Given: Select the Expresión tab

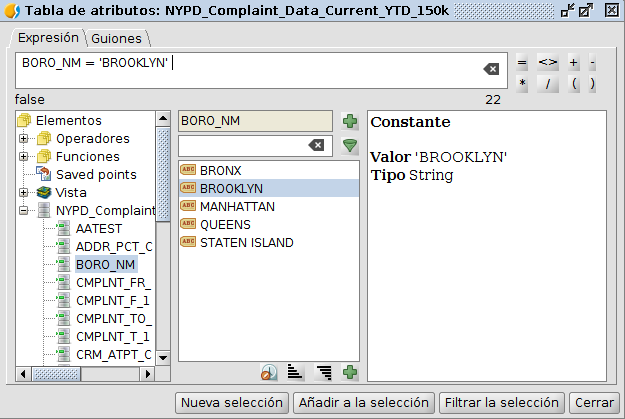Looking at the screenshot, I should (x=48, y=38).
